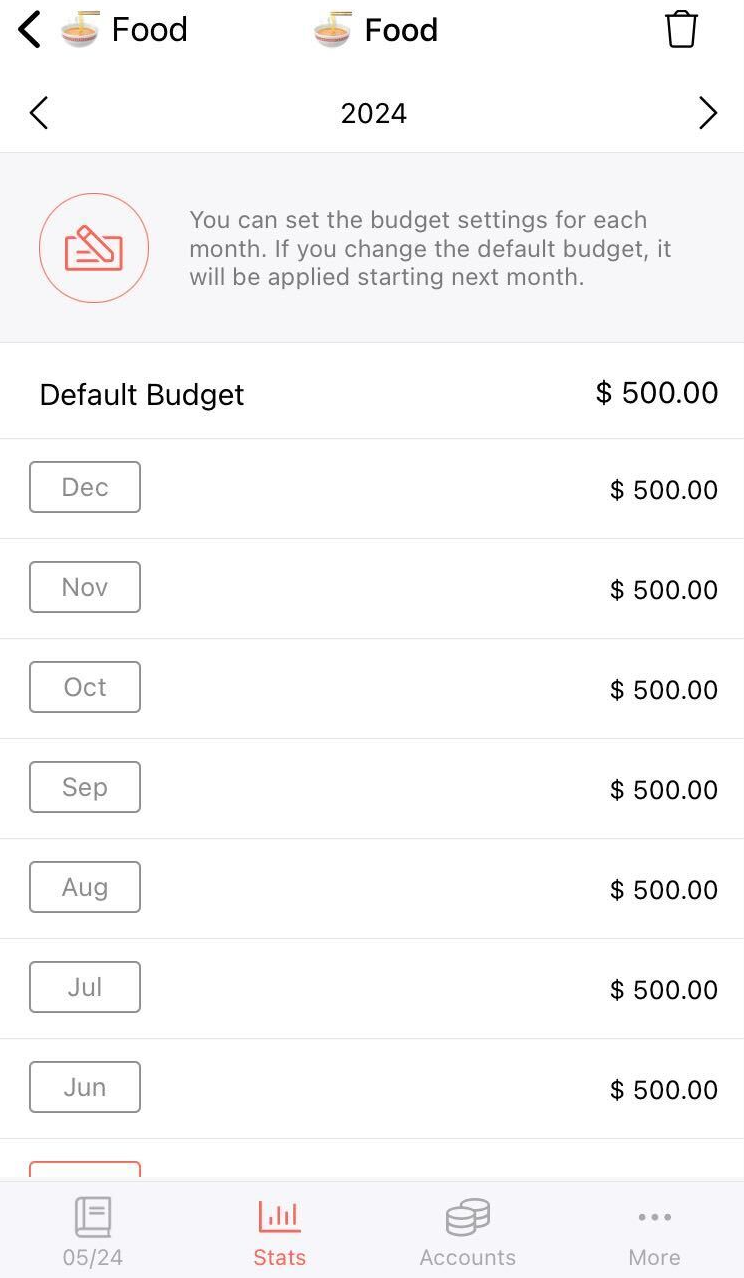
Task: Edit the Default Budget amount
Action: [656, 393]
